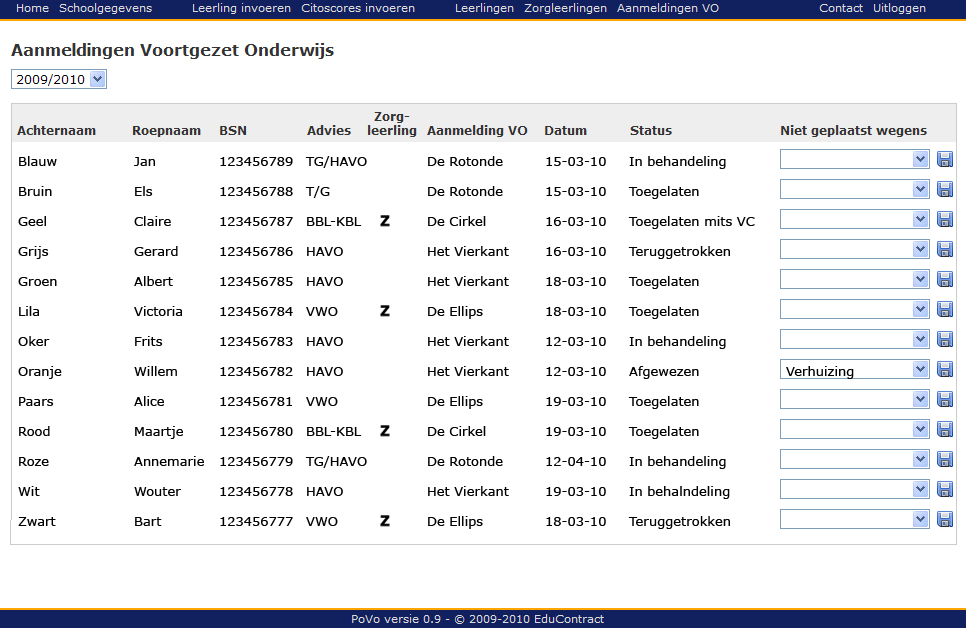Viewport: 966px width, 628px height.
Task: Open 'Niet geplaatst wegens' dropdown for Zwart
Action: 854,519
